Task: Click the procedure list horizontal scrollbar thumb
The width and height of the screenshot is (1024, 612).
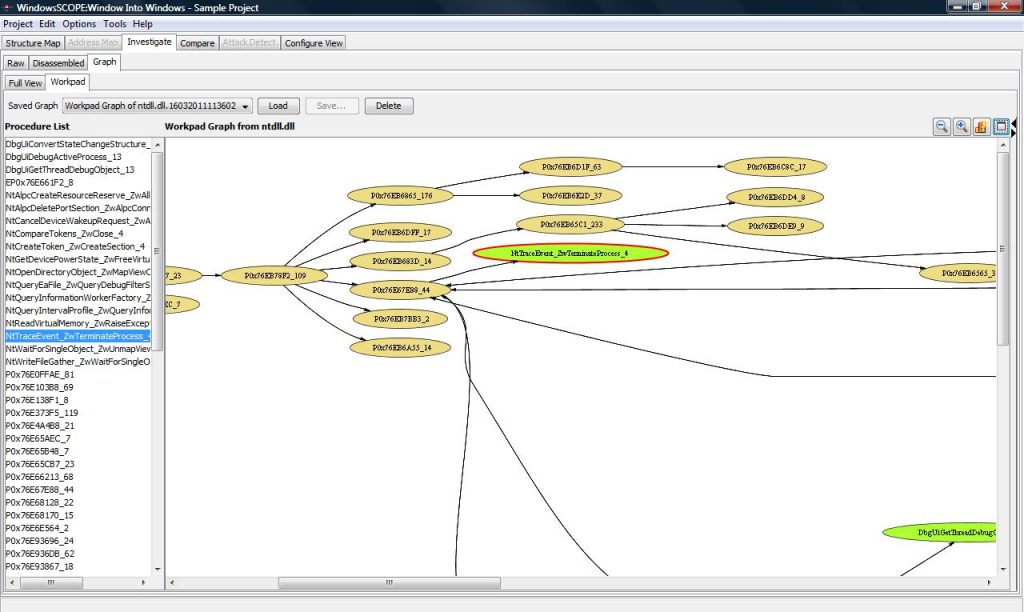Action: [51, 582]
